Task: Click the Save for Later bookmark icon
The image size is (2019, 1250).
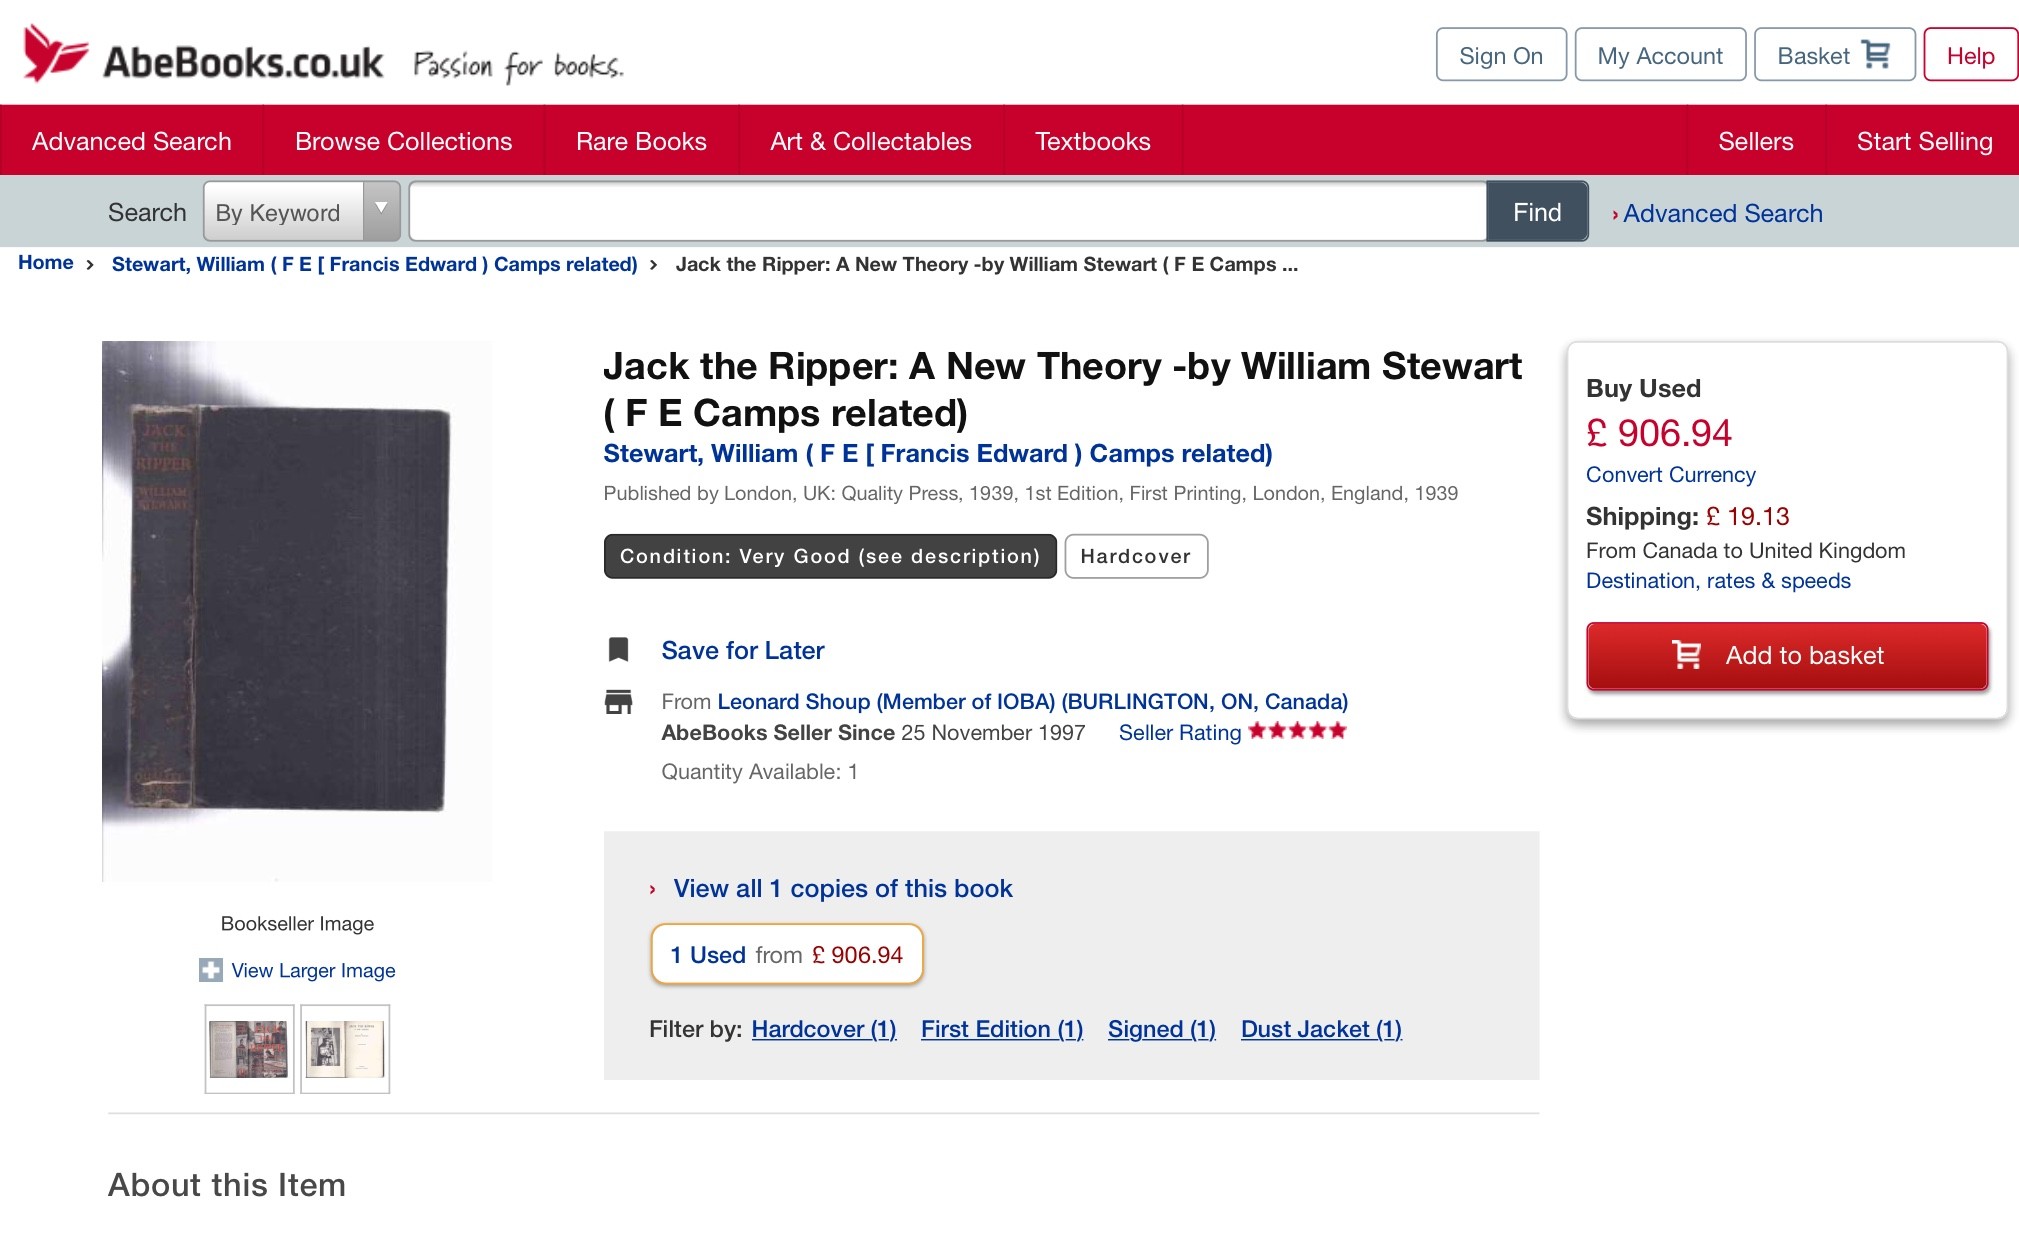Action: pos(619,650)
